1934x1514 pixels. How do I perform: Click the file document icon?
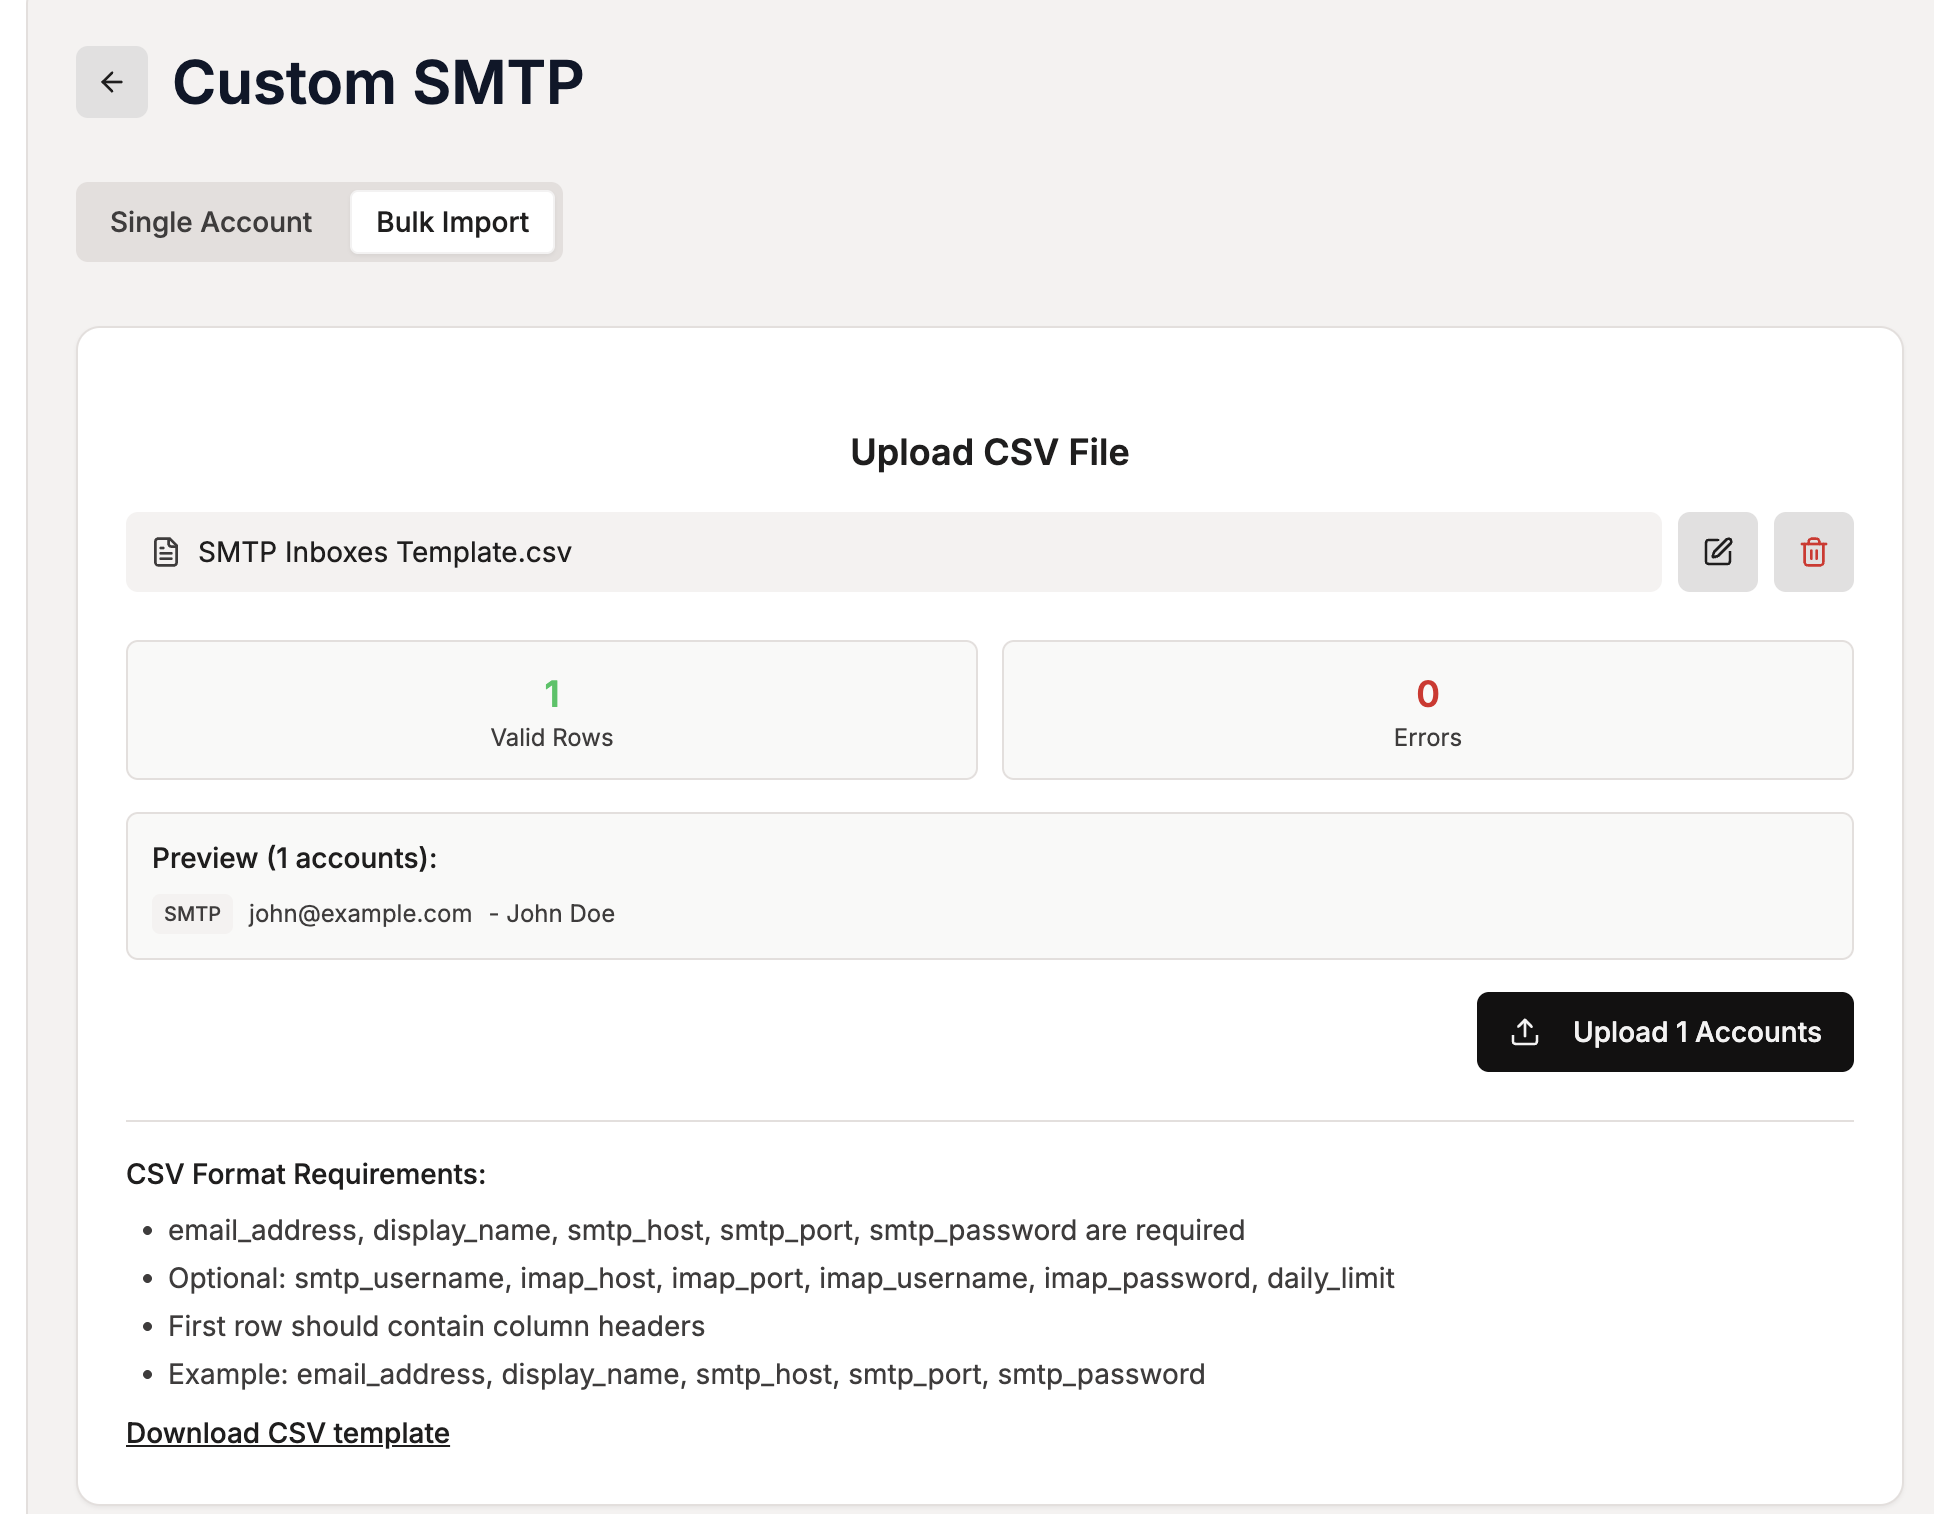click(166, 552)
